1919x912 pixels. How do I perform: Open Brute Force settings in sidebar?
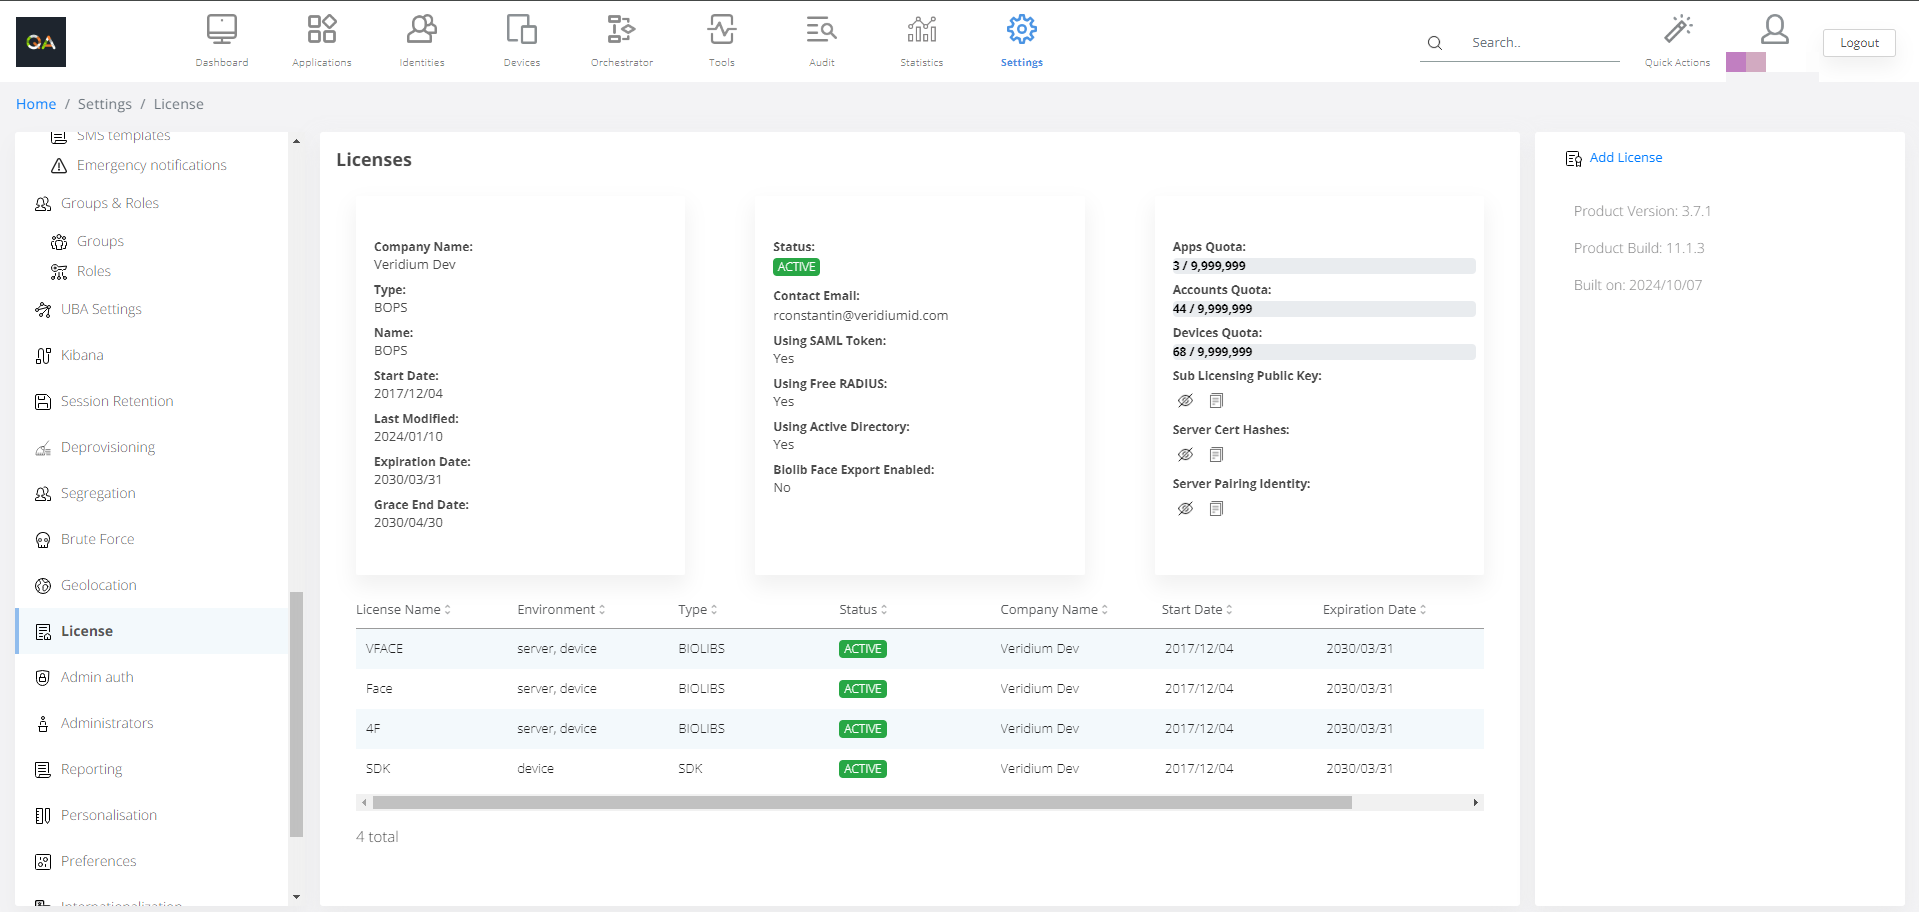[x=97, y=539]
